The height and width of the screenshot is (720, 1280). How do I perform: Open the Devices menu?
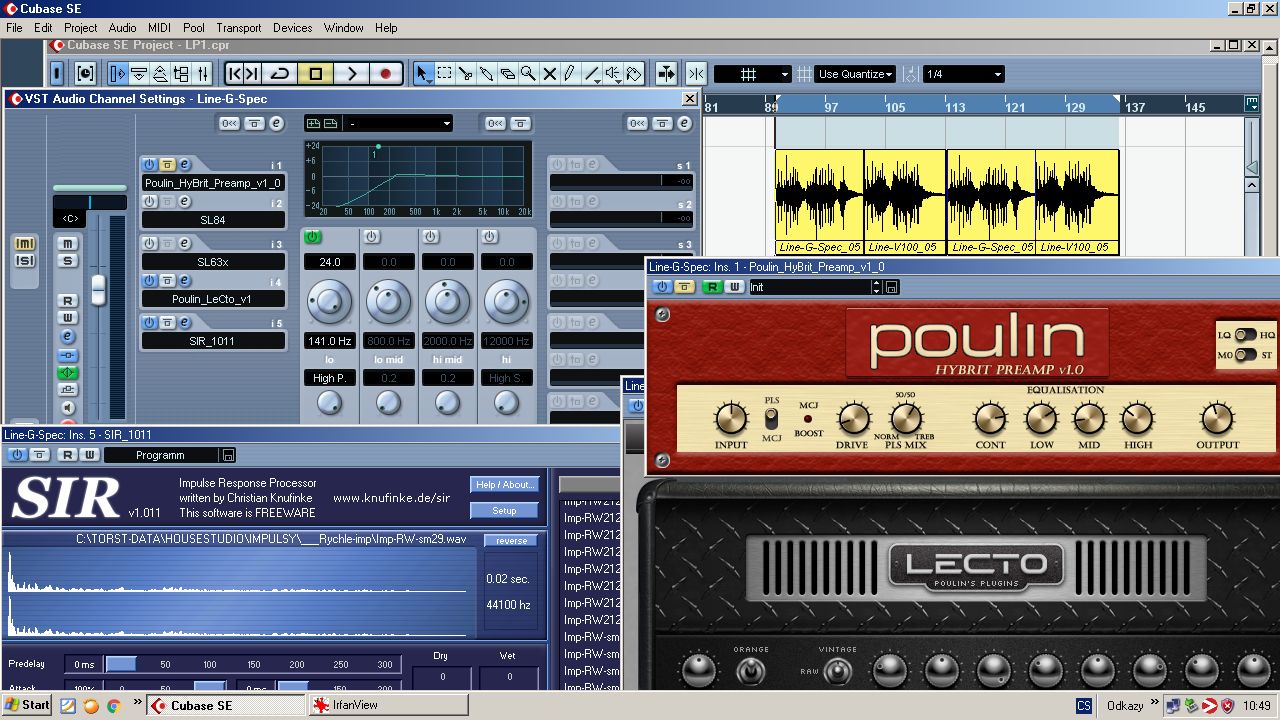(x=292, y=28)
